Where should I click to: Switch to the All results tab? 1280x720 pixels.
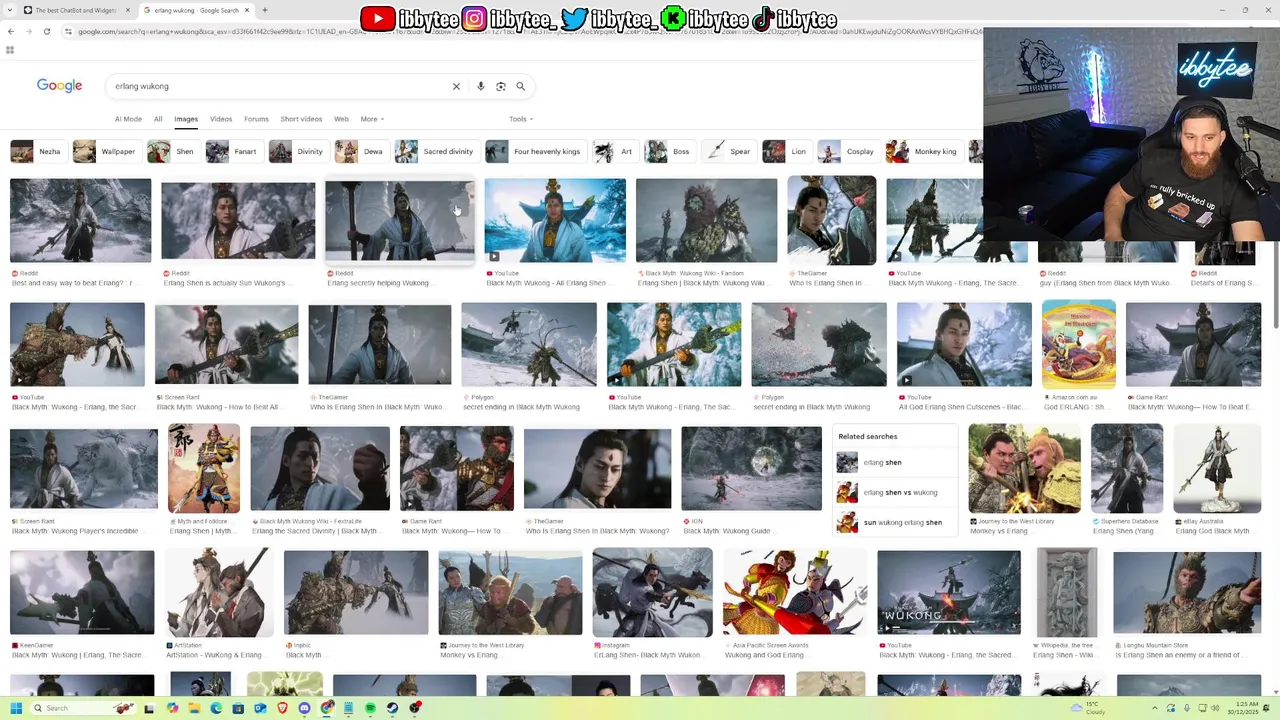(x=158, y=119)
